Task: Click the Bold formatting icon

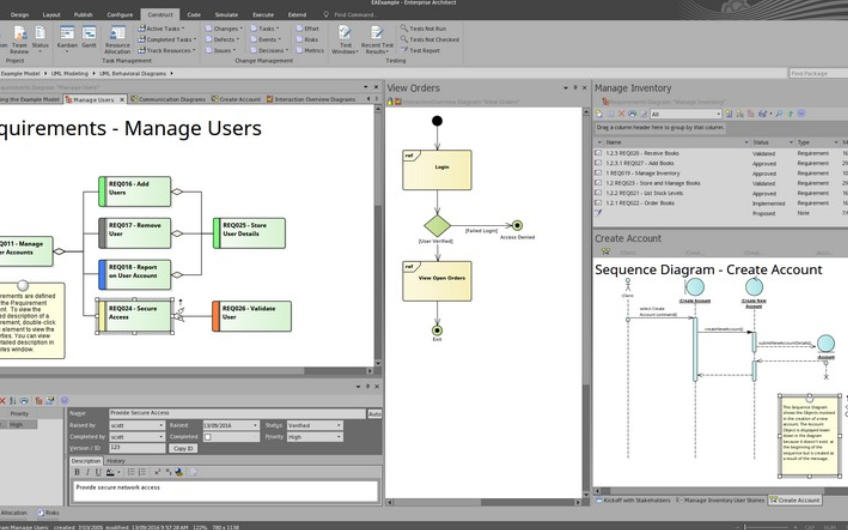Action: pyautogui.click(x=77, y=472)
